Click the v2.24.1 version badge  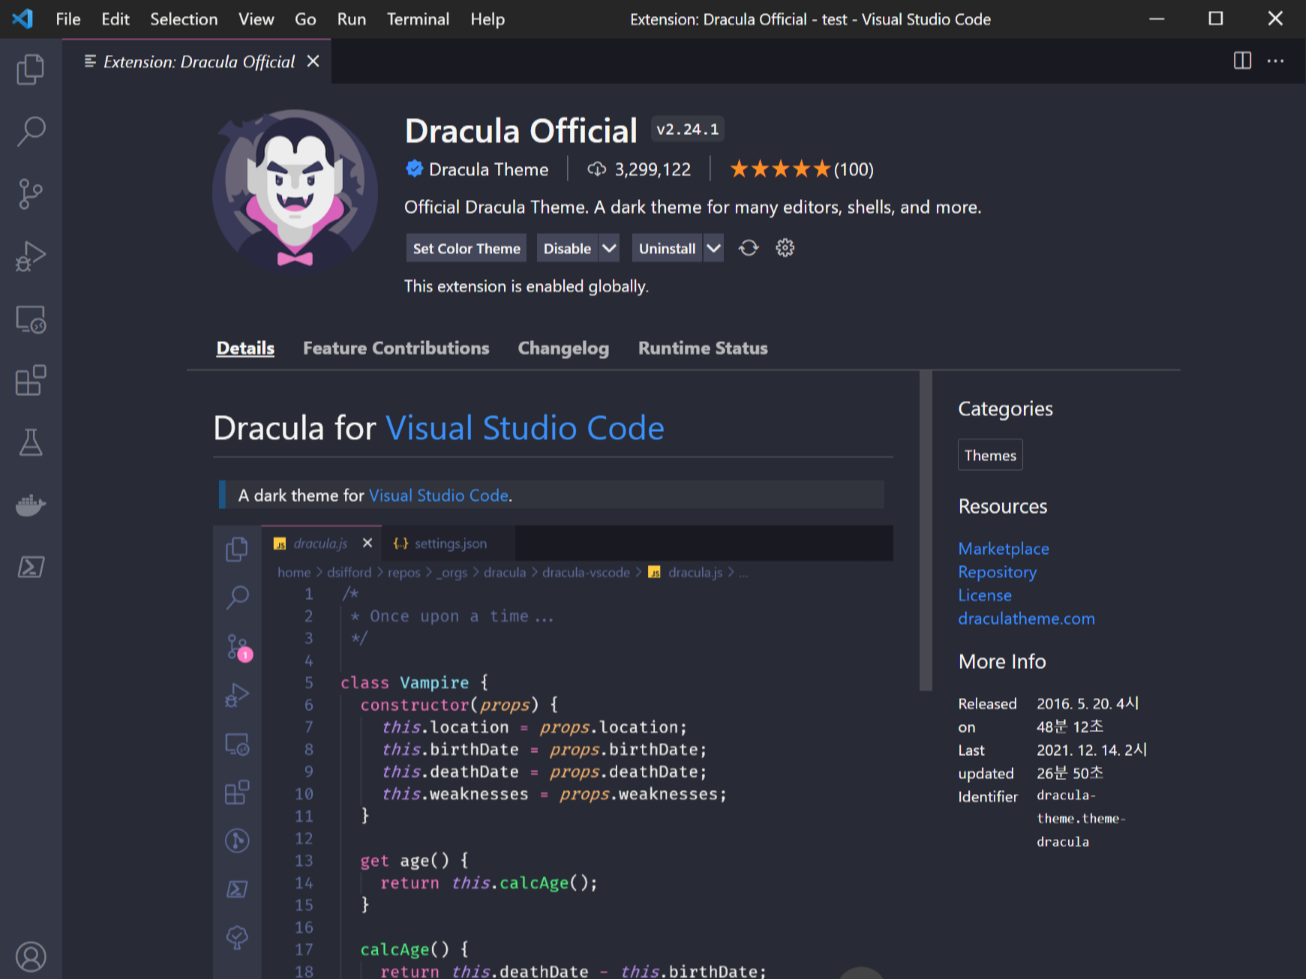pyautogui.click(x=687, y=129)
